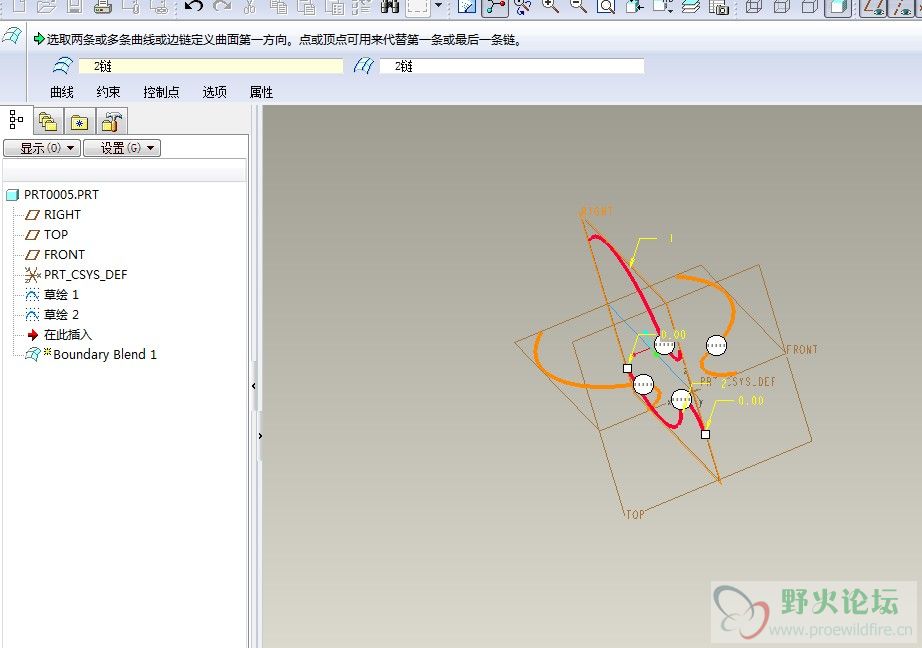The height and width of the screenshot is (648, 922).
Task: Click the Zoom In magnifier
Action: click(x=550, y=6)
